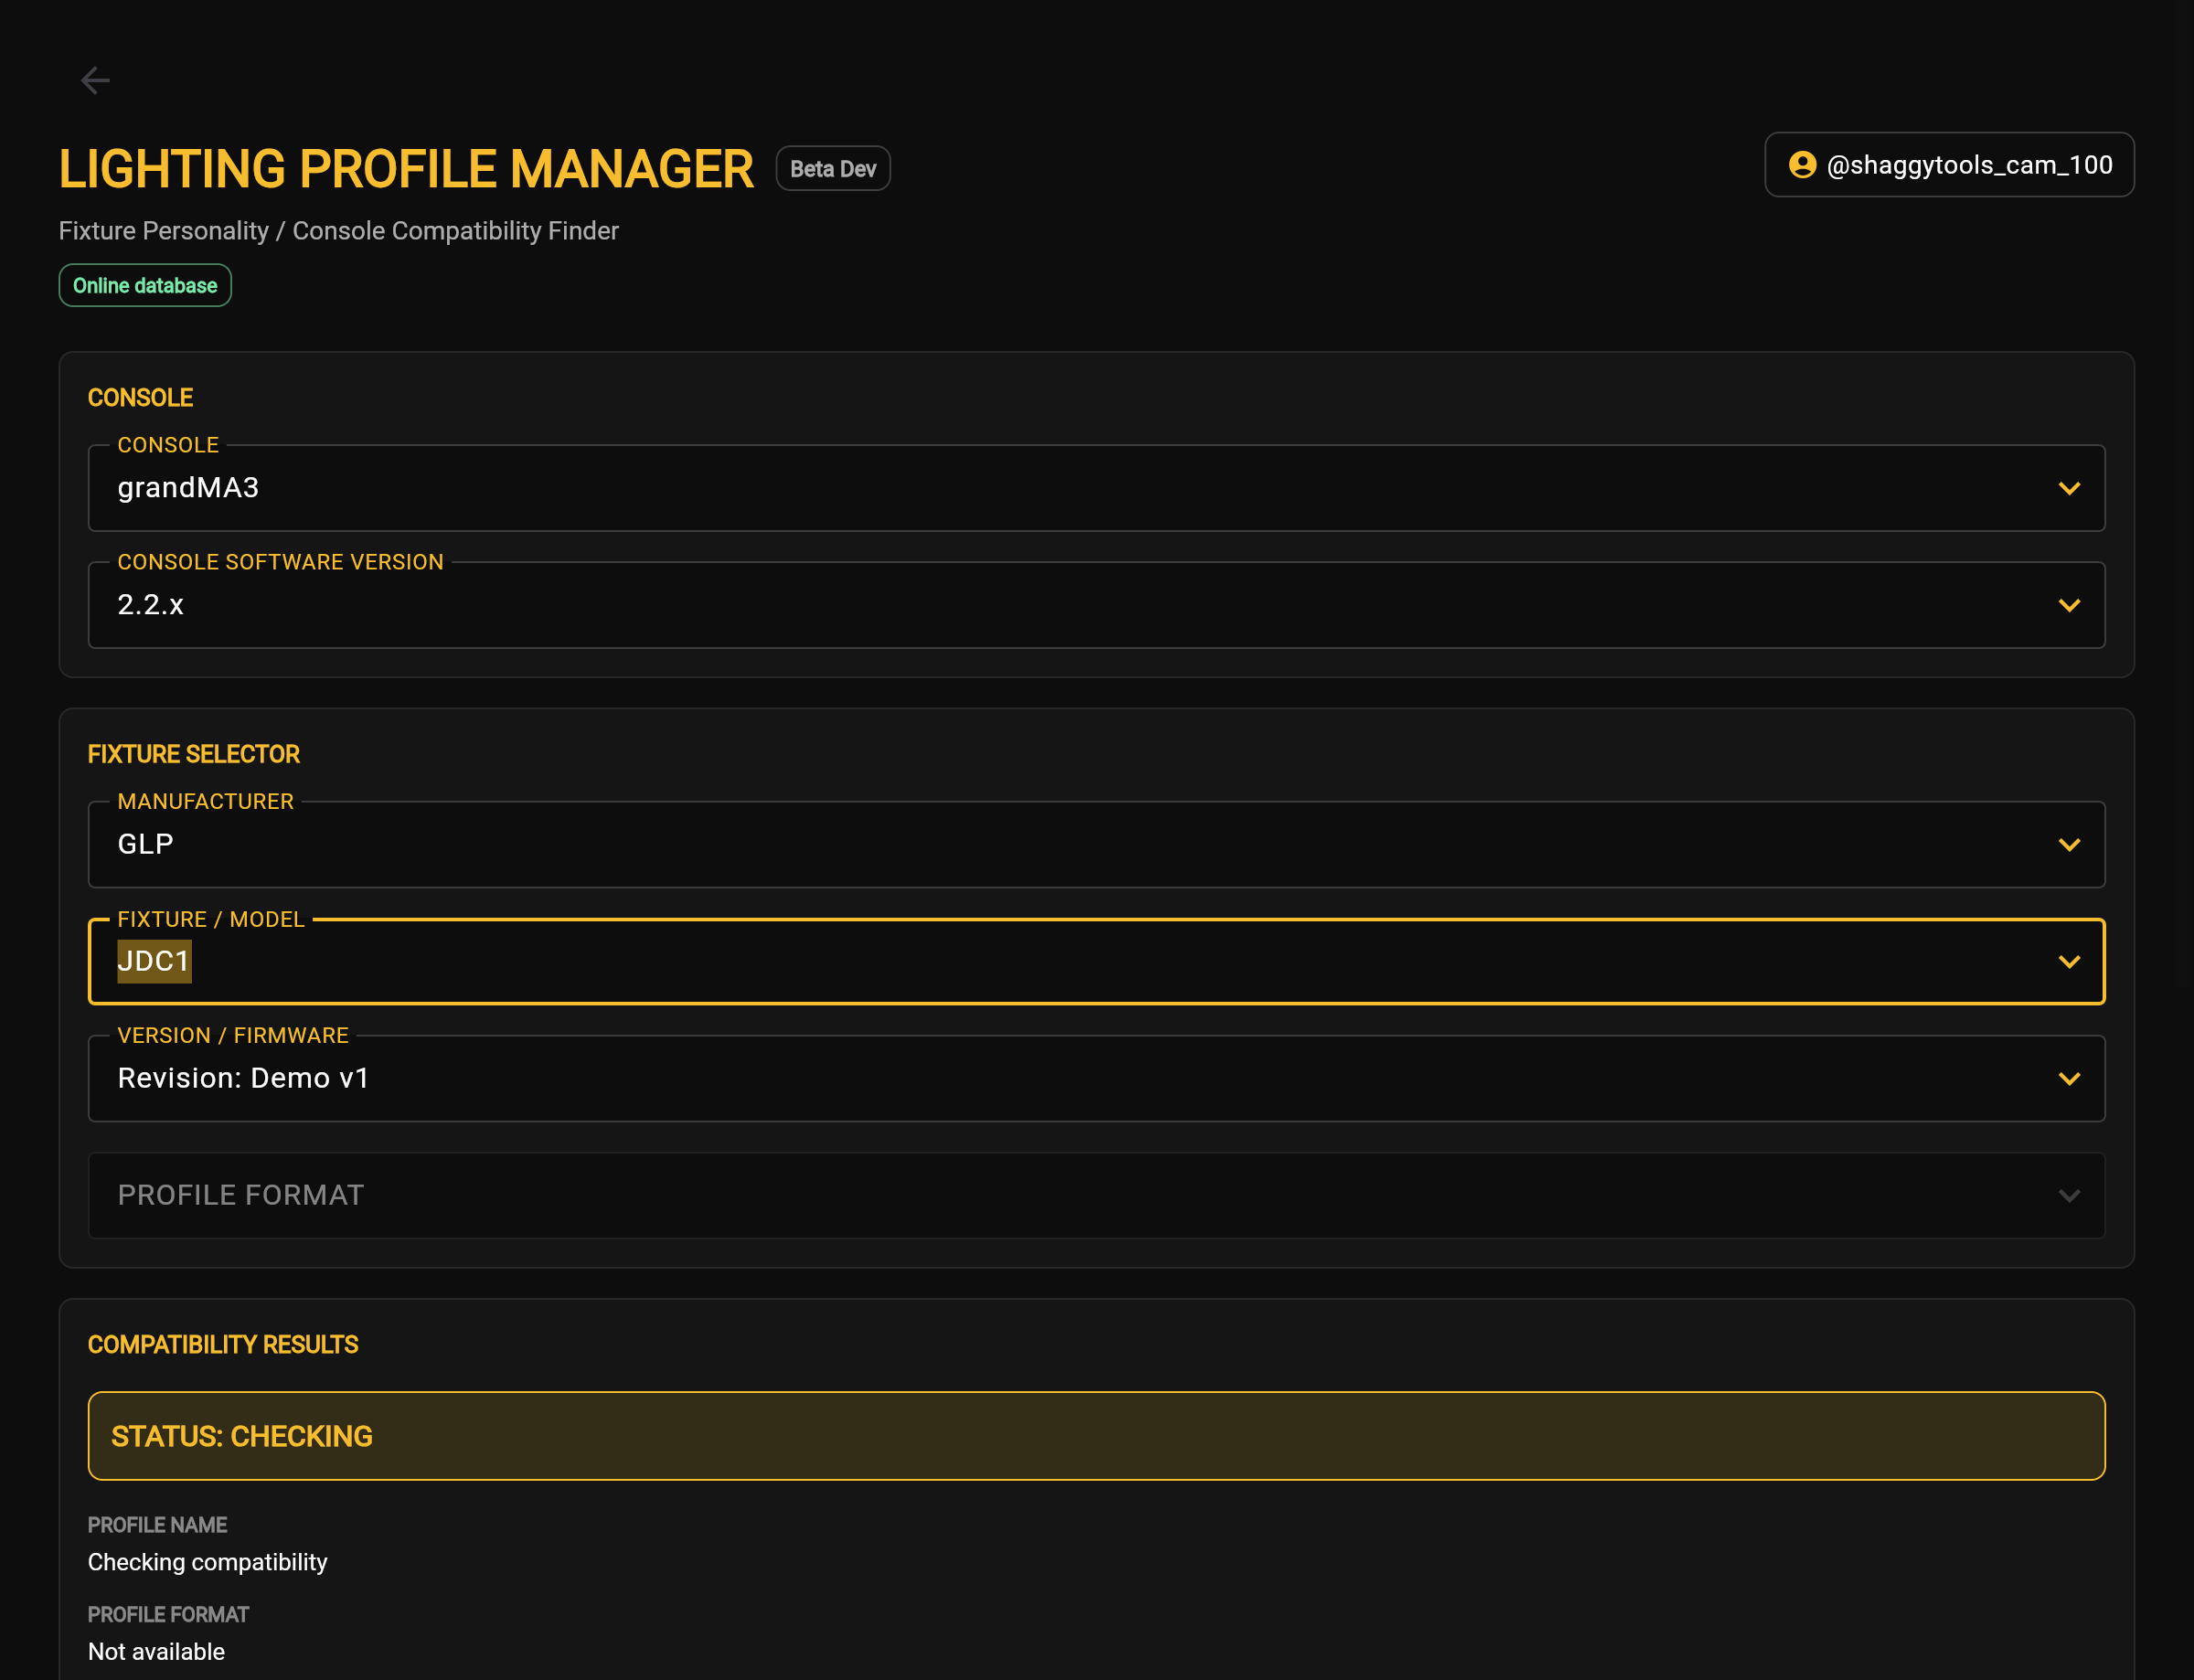This screenshot has height=1680, width=2194.
Task: Click the yellow CONSOLE section heading
Action: tap(140, 398)
